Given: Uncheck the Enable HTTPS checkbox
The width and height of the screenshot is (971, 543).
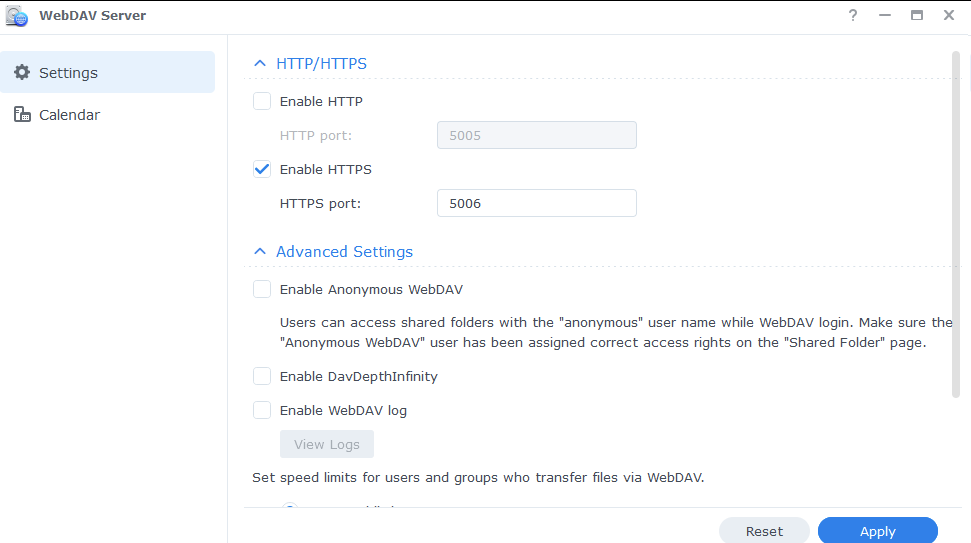Looking at the screenshot, I should (262, 169).
